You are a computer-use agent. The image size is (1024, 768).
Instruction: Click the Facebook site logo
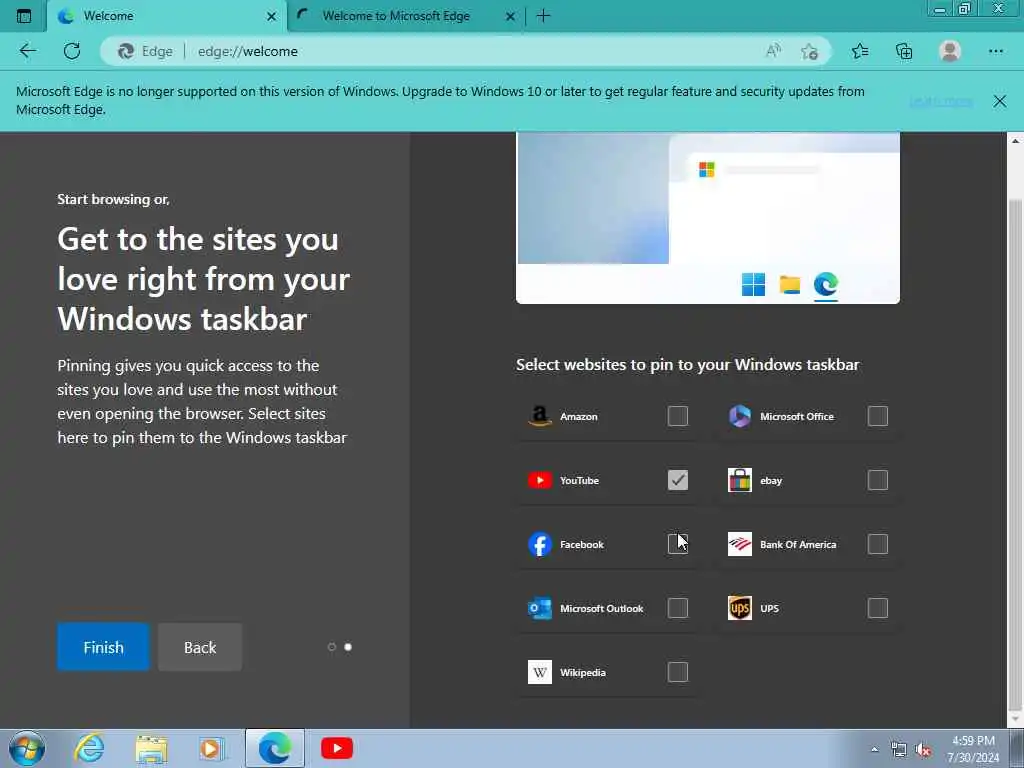point(539,544)
